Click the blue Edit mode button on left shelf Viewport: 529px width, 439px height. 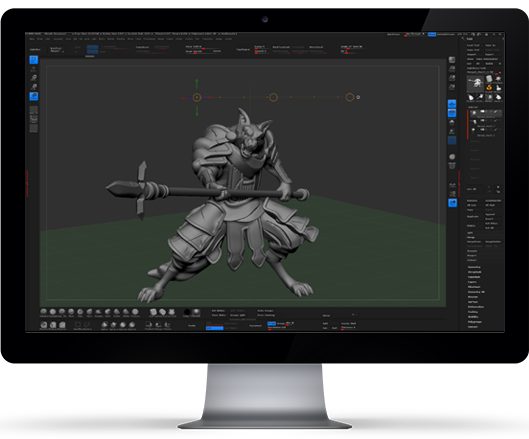(x=34, y=60)
